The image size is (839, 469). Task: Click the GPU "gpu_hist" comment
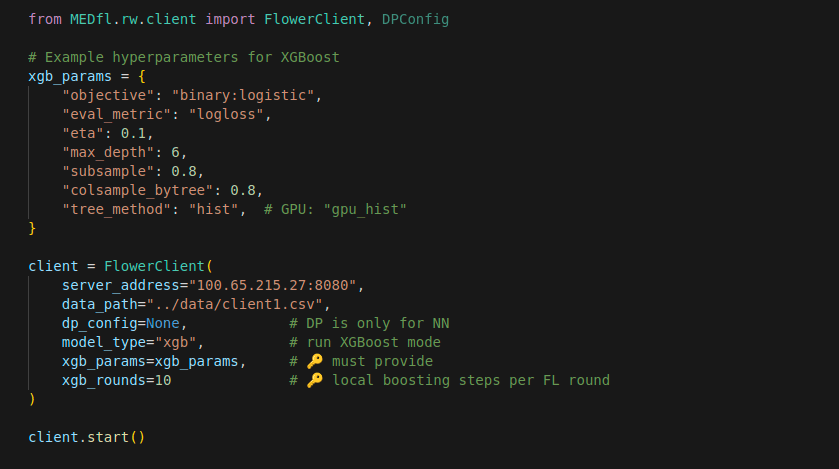(335, 209)
